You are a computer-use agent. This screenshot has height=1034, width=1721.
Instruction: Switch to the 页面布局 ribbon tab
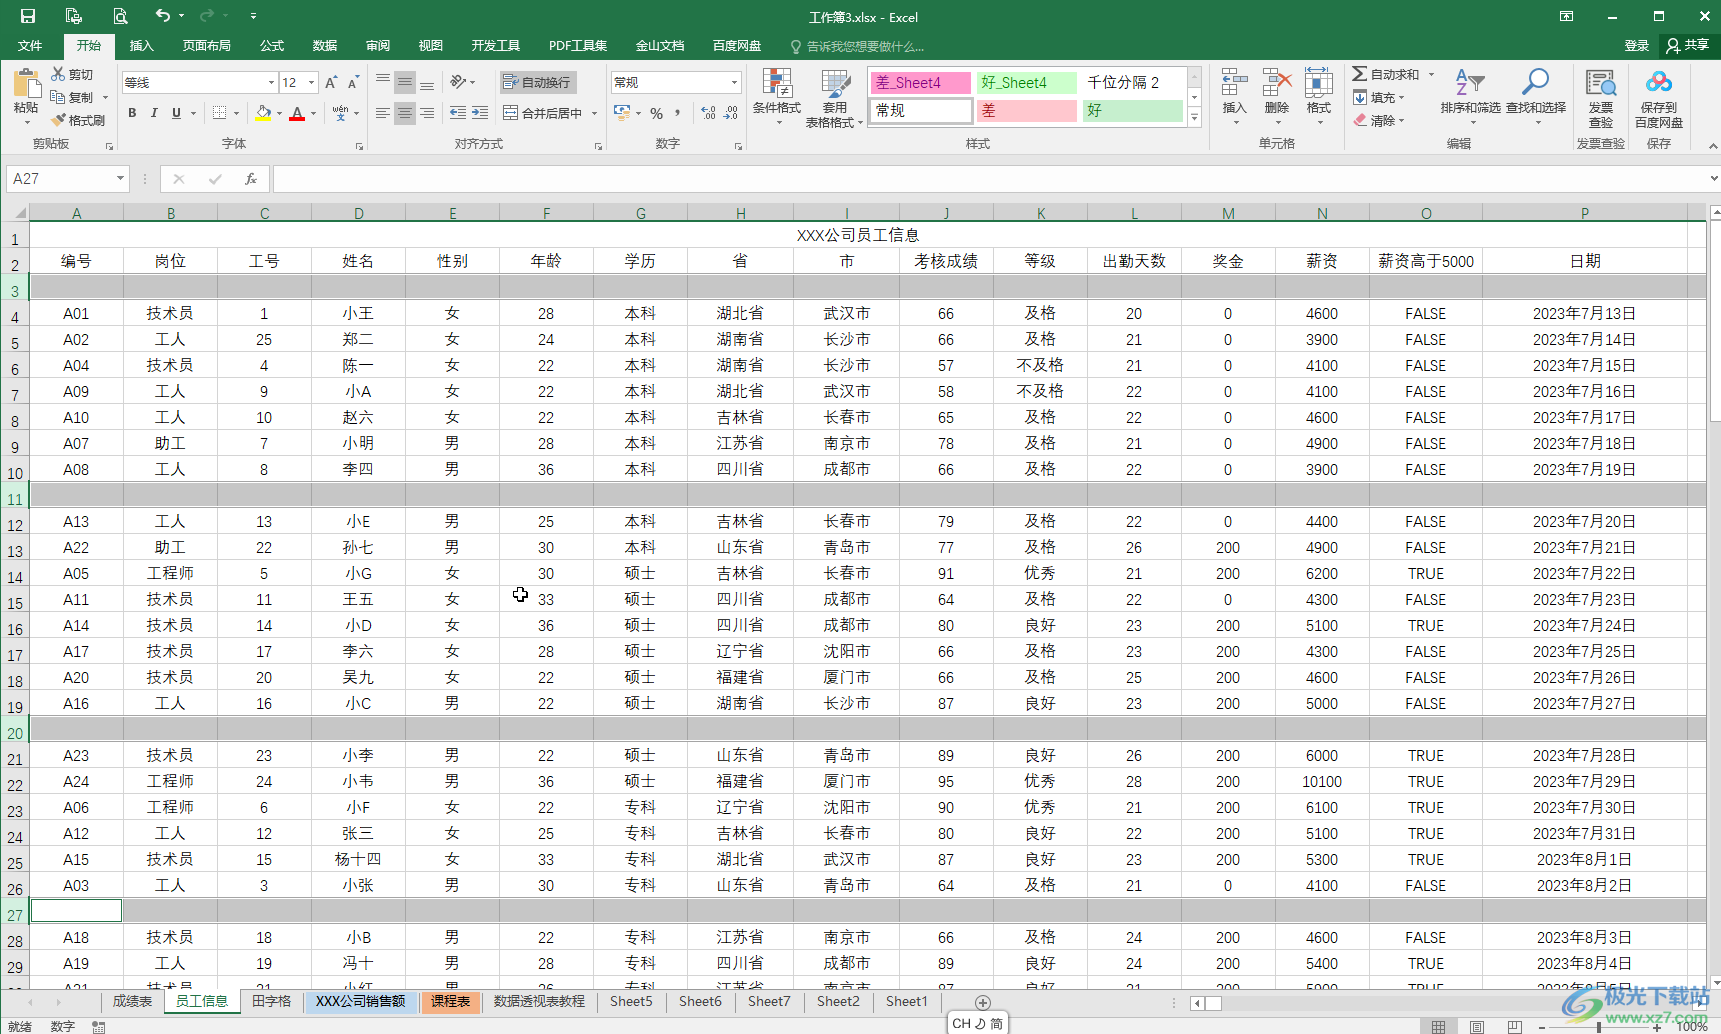click(x=207, y=46)
